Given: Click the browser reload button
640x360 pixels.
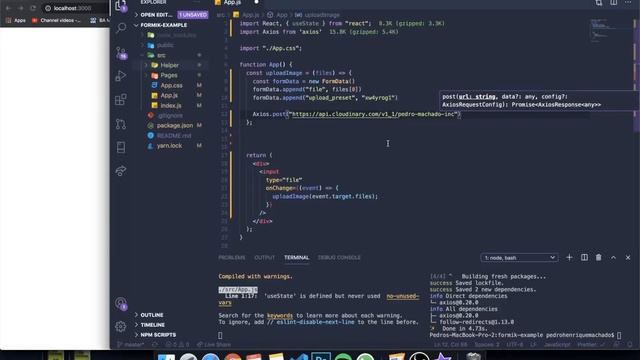Looking at the screenshot, I should tap(33, 8).
